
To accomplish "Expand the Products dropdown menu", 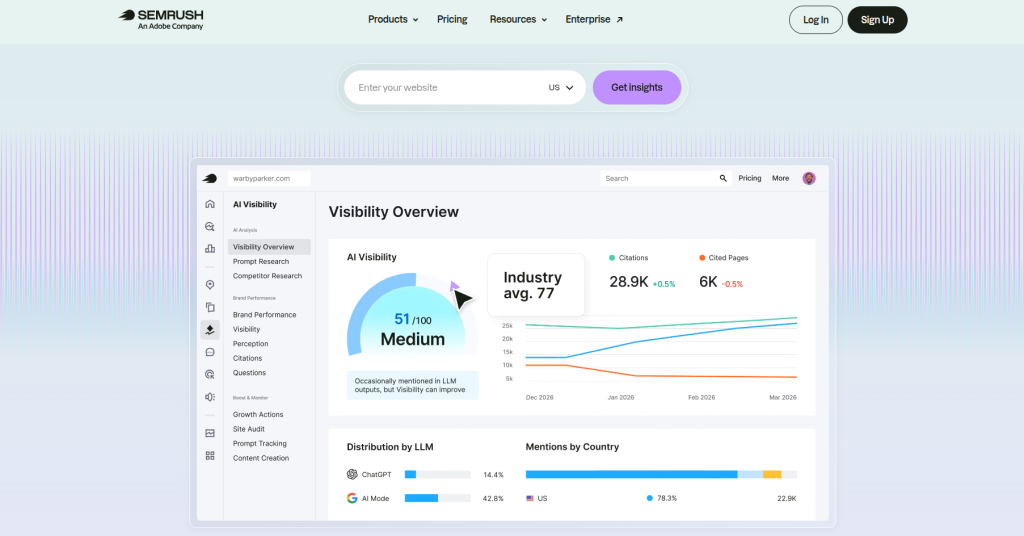I will click(392, 20).
